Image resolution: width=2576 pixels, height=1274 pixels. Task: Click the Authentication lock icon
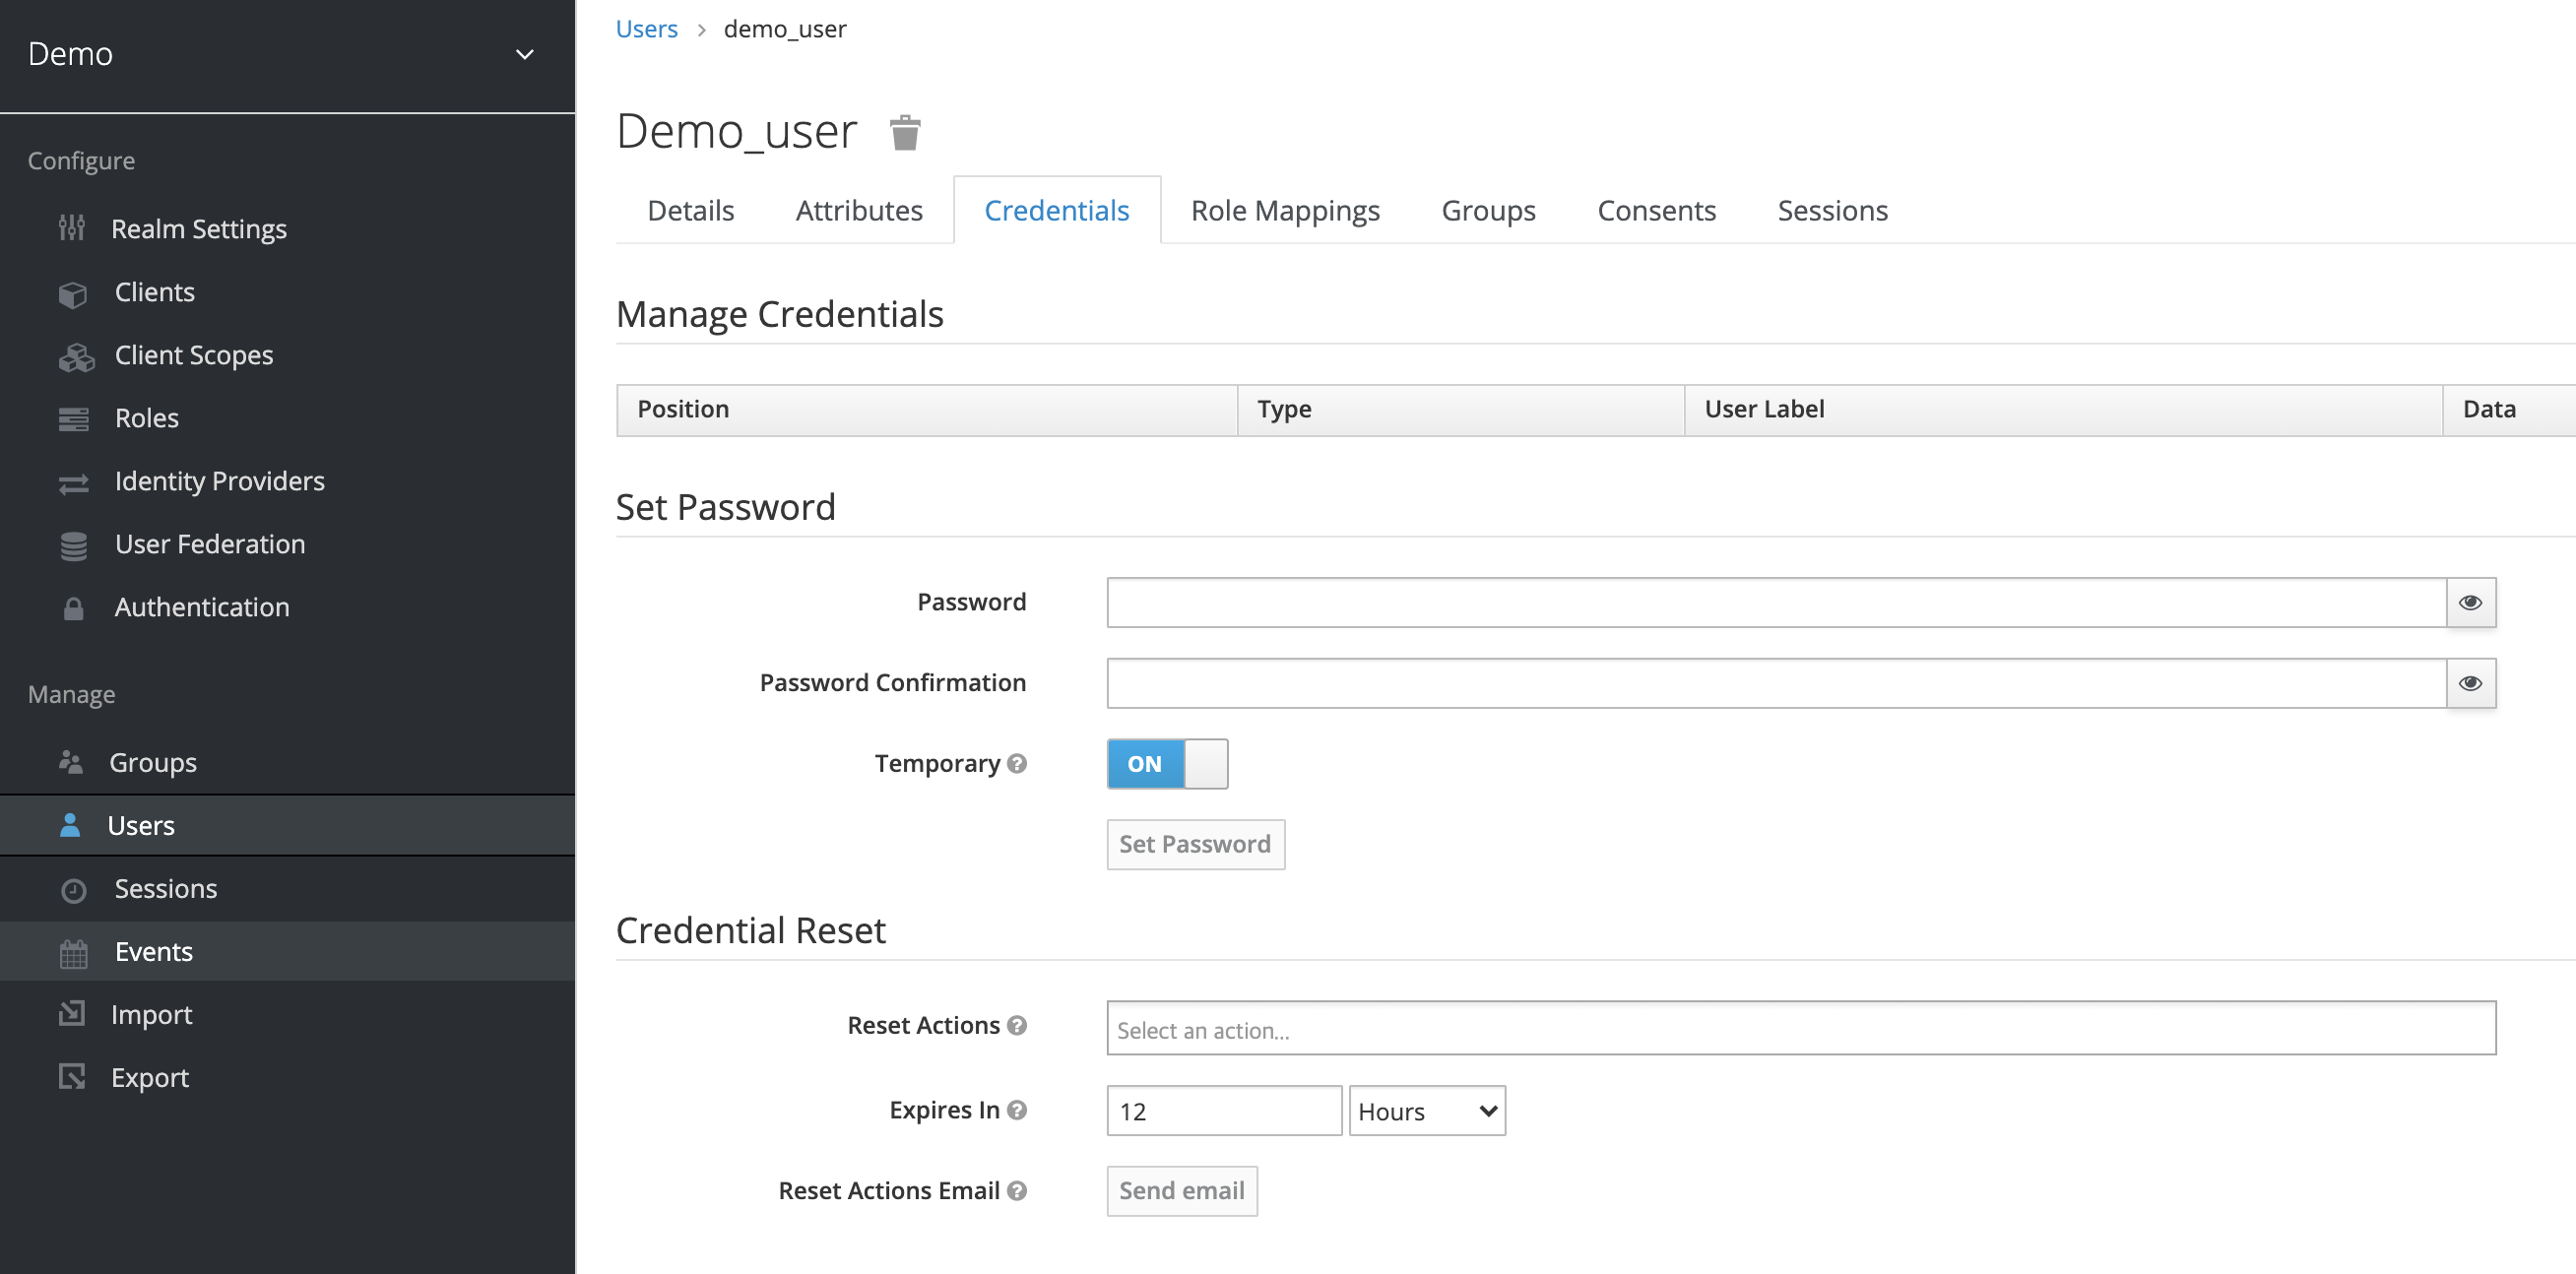(73, 609)
